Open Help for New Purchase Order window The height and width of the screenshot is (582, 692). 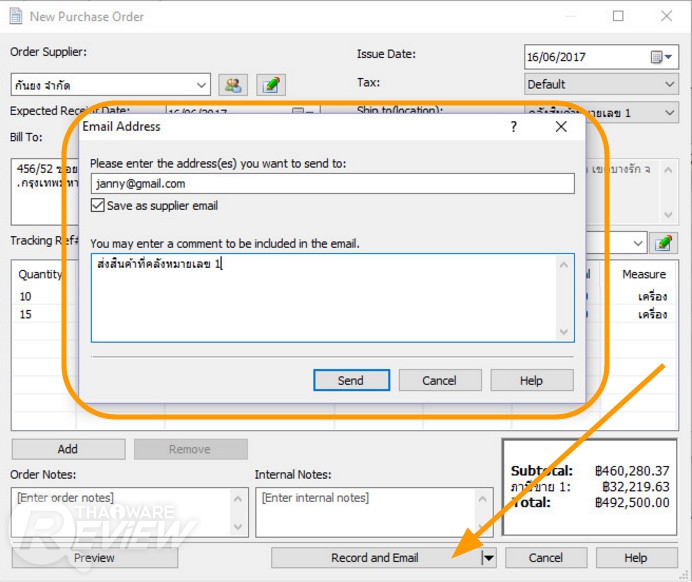[x=636, y=558]
